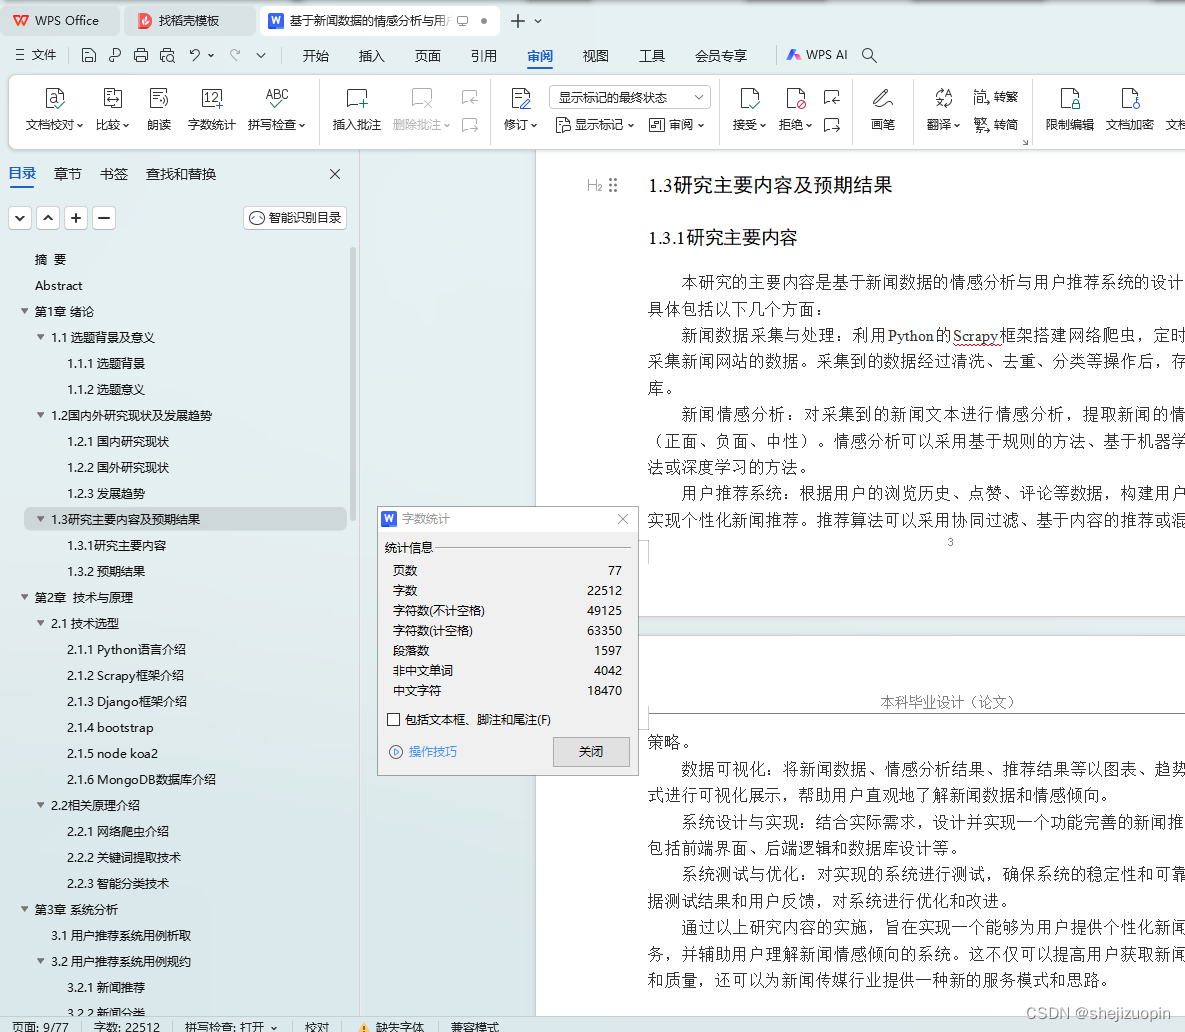This screenshot has width=1185, height=1032.
Task: Toggle 修订 track changes
Action: 520,110
